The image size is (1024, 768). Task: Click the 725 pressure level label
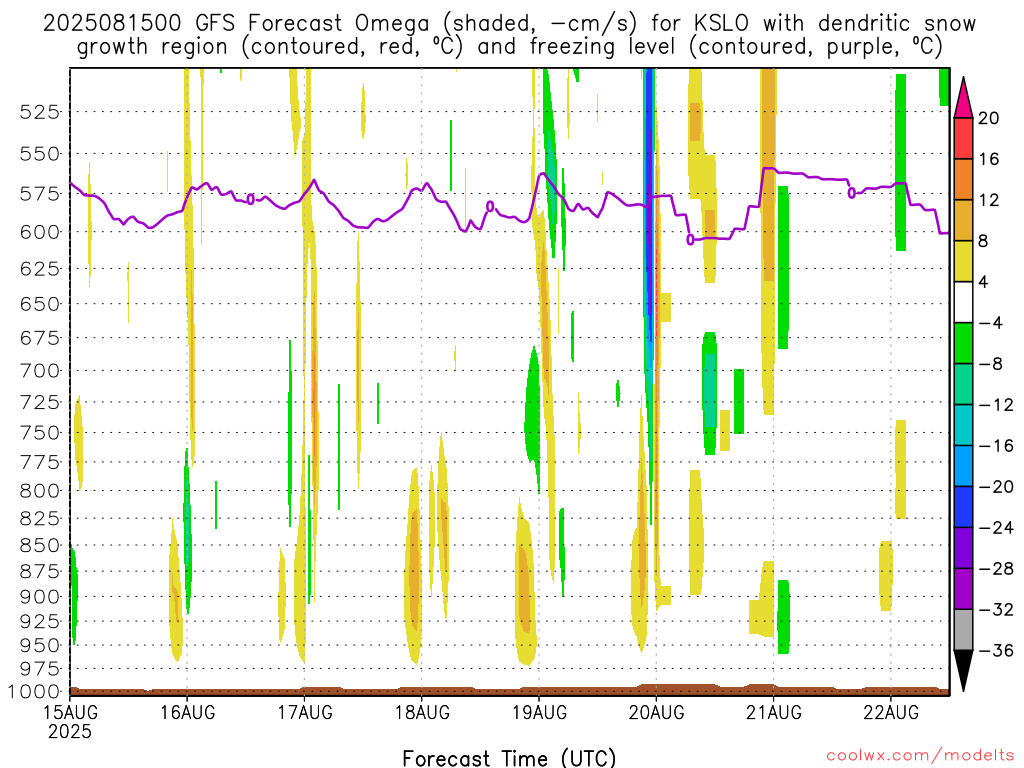[39, 402]
